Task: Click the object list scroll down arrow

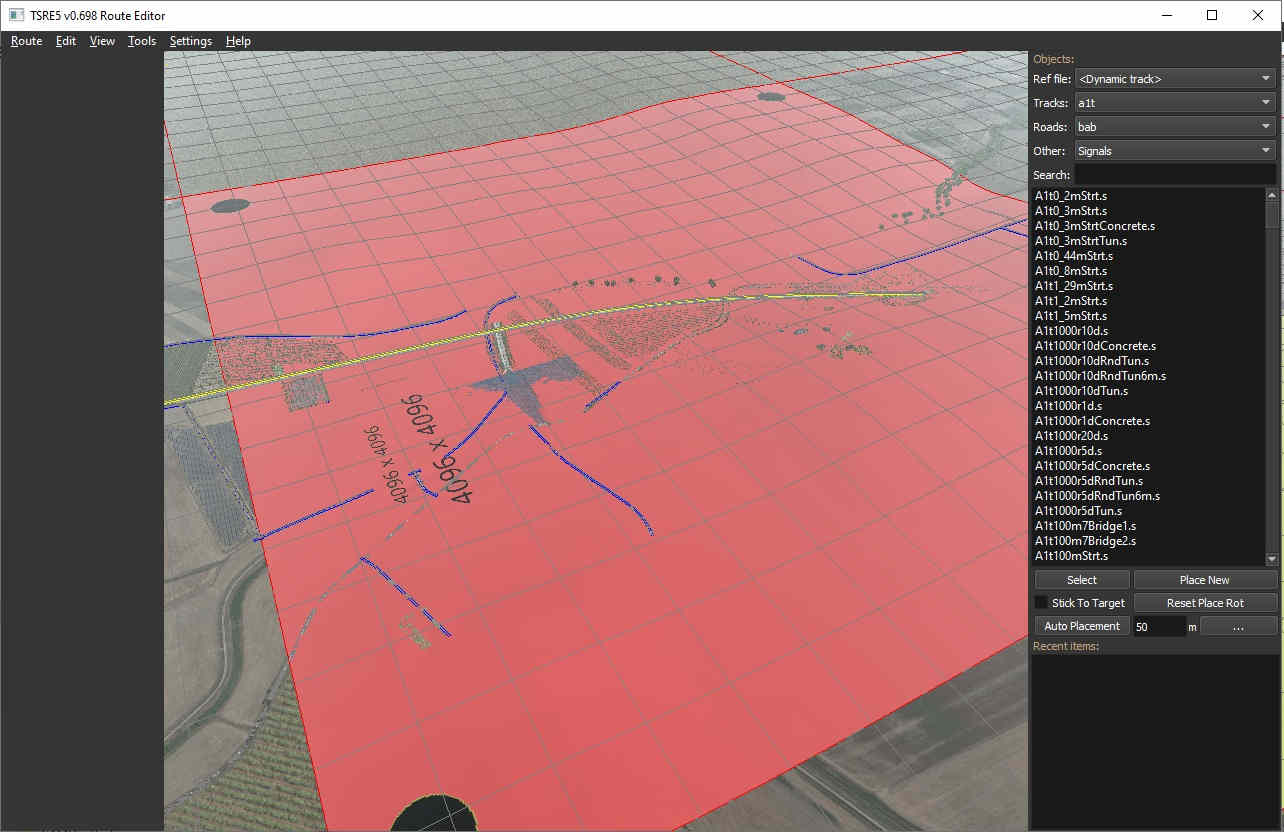Action: 1272,559
